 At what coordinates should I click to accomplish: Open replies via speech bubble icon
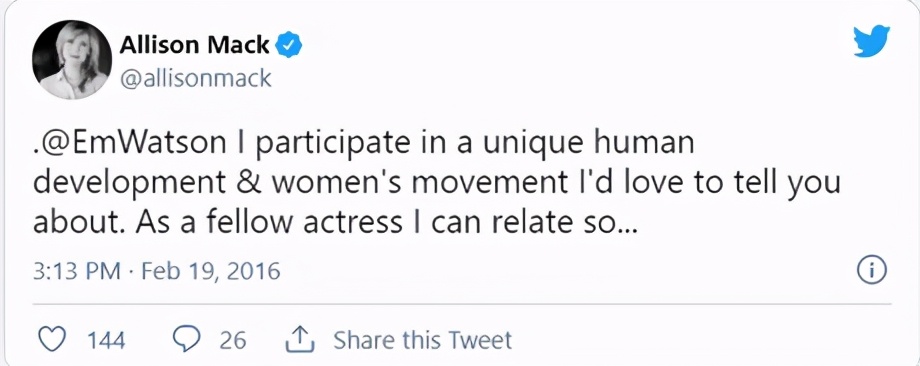coord(187,340)
